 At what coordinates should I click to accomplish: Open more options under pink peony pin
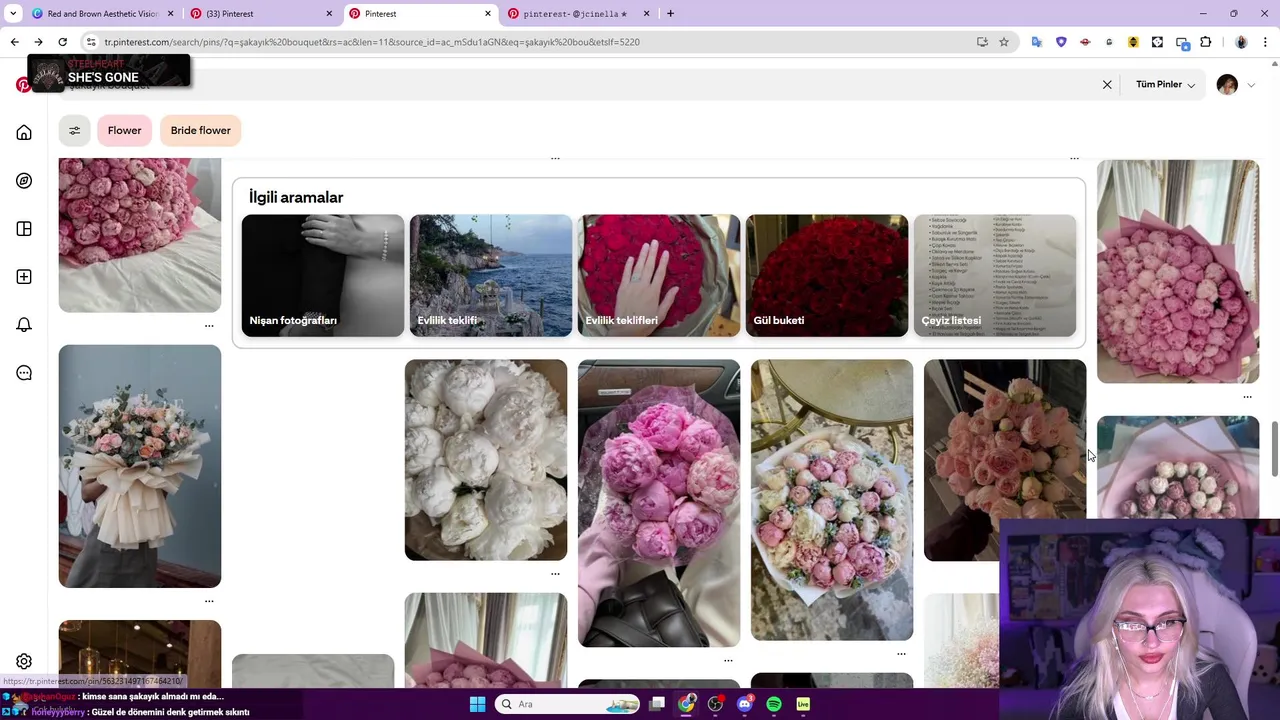[x=209, y=326]
